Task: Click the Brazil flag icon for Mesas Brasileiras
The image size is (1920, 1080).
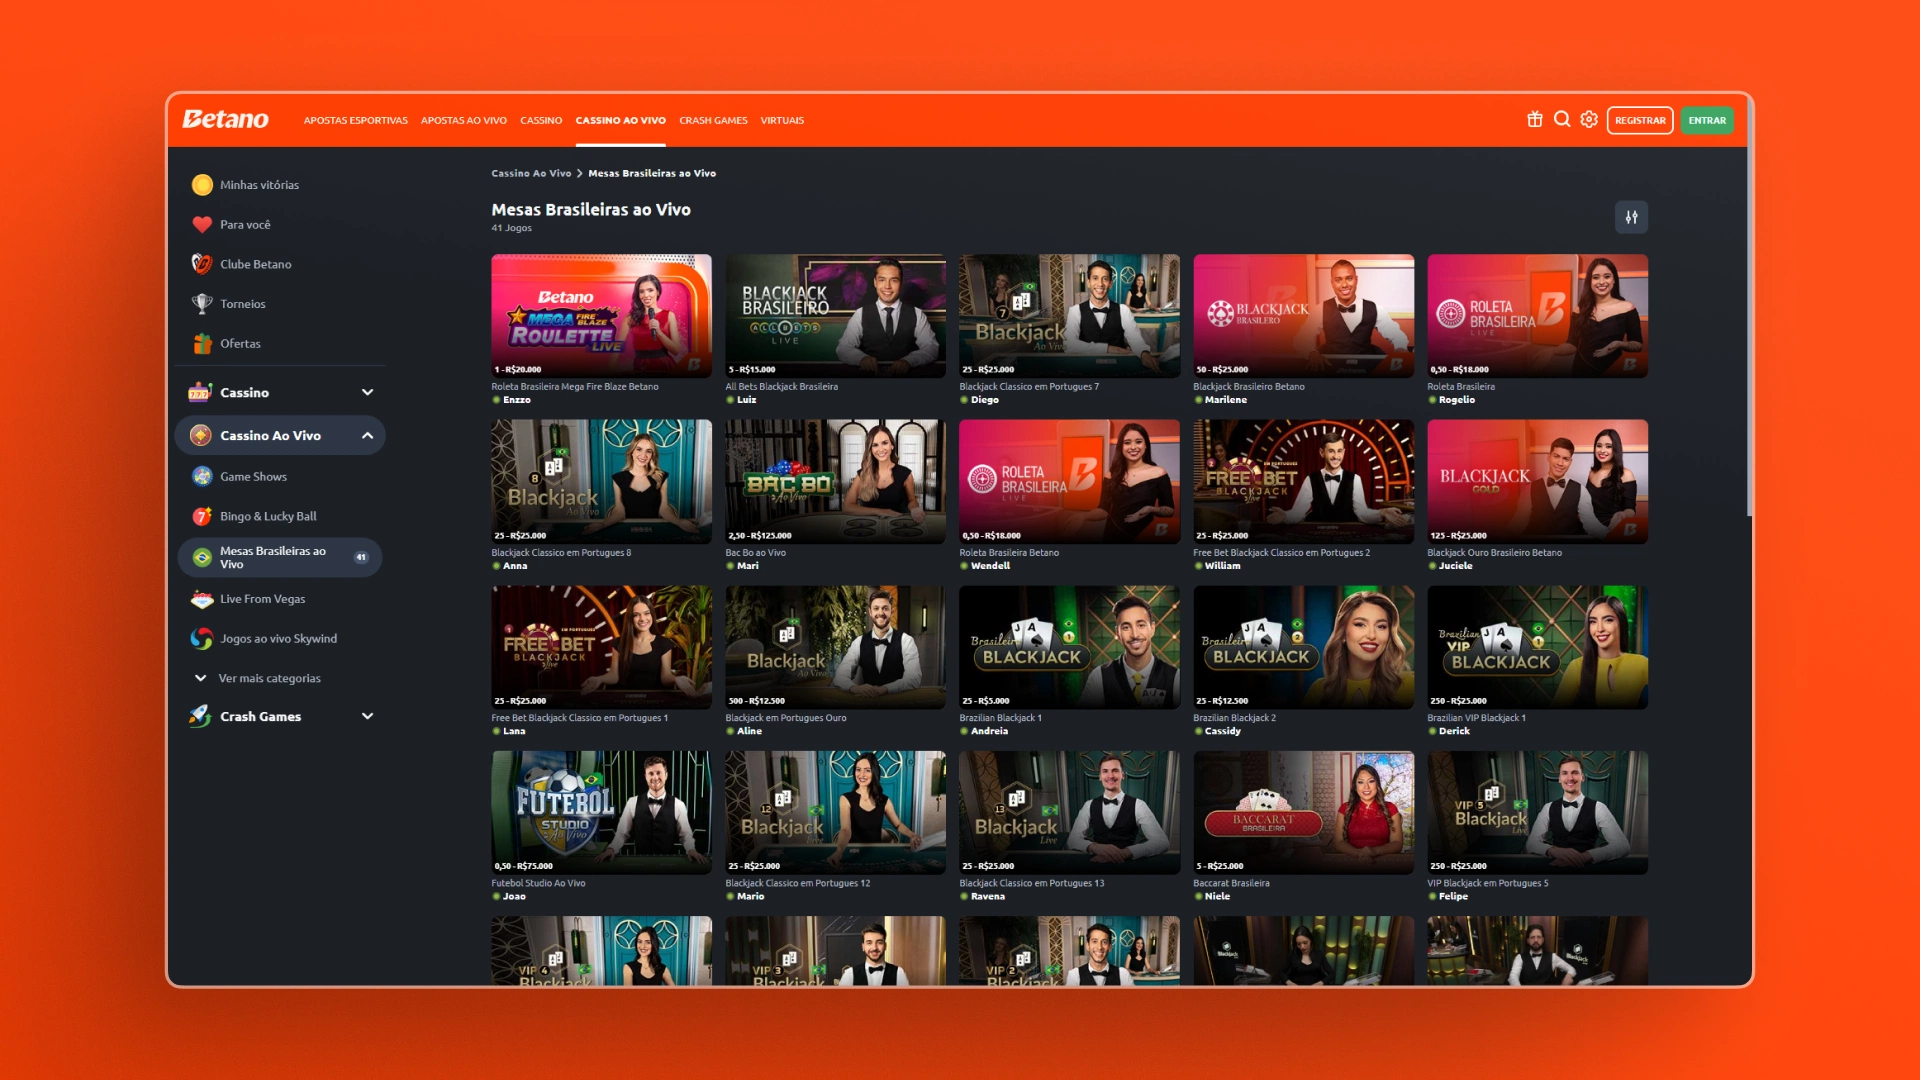Action: [x=202, y=558]
